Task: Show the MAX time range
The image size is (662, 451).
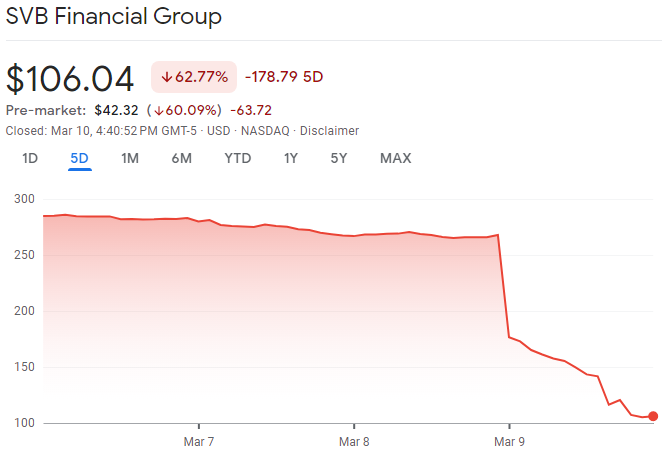Action: click(x=395, y=158)
